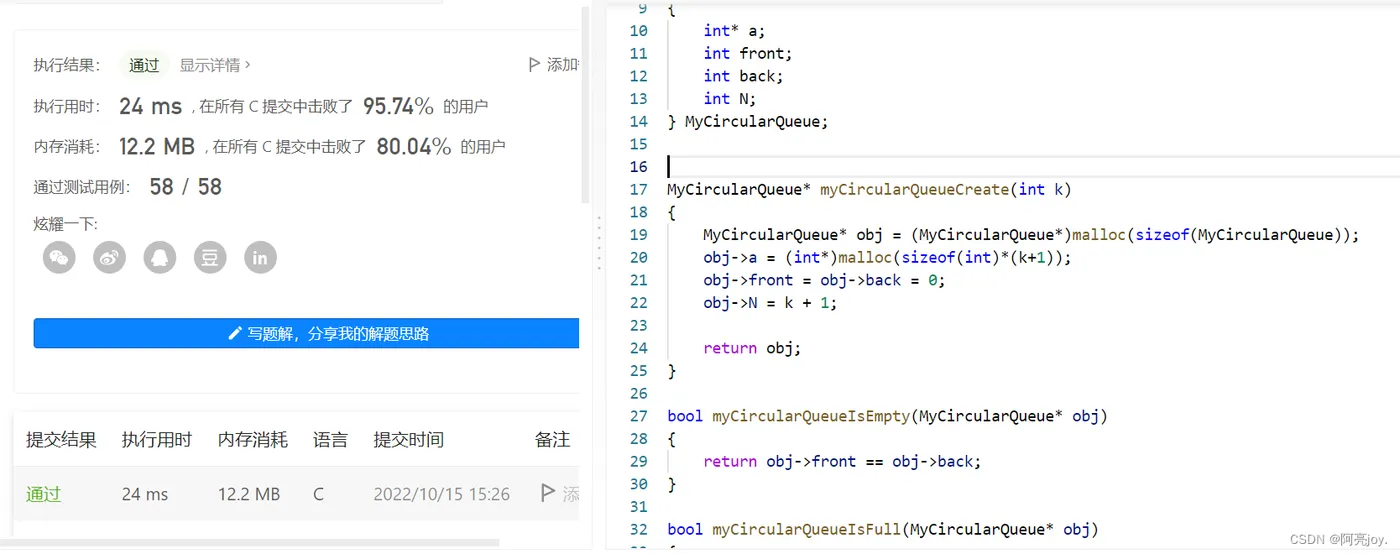Click myCircularQueueCreate function name
Viewport: 1400px width, 554px height.
915,189
